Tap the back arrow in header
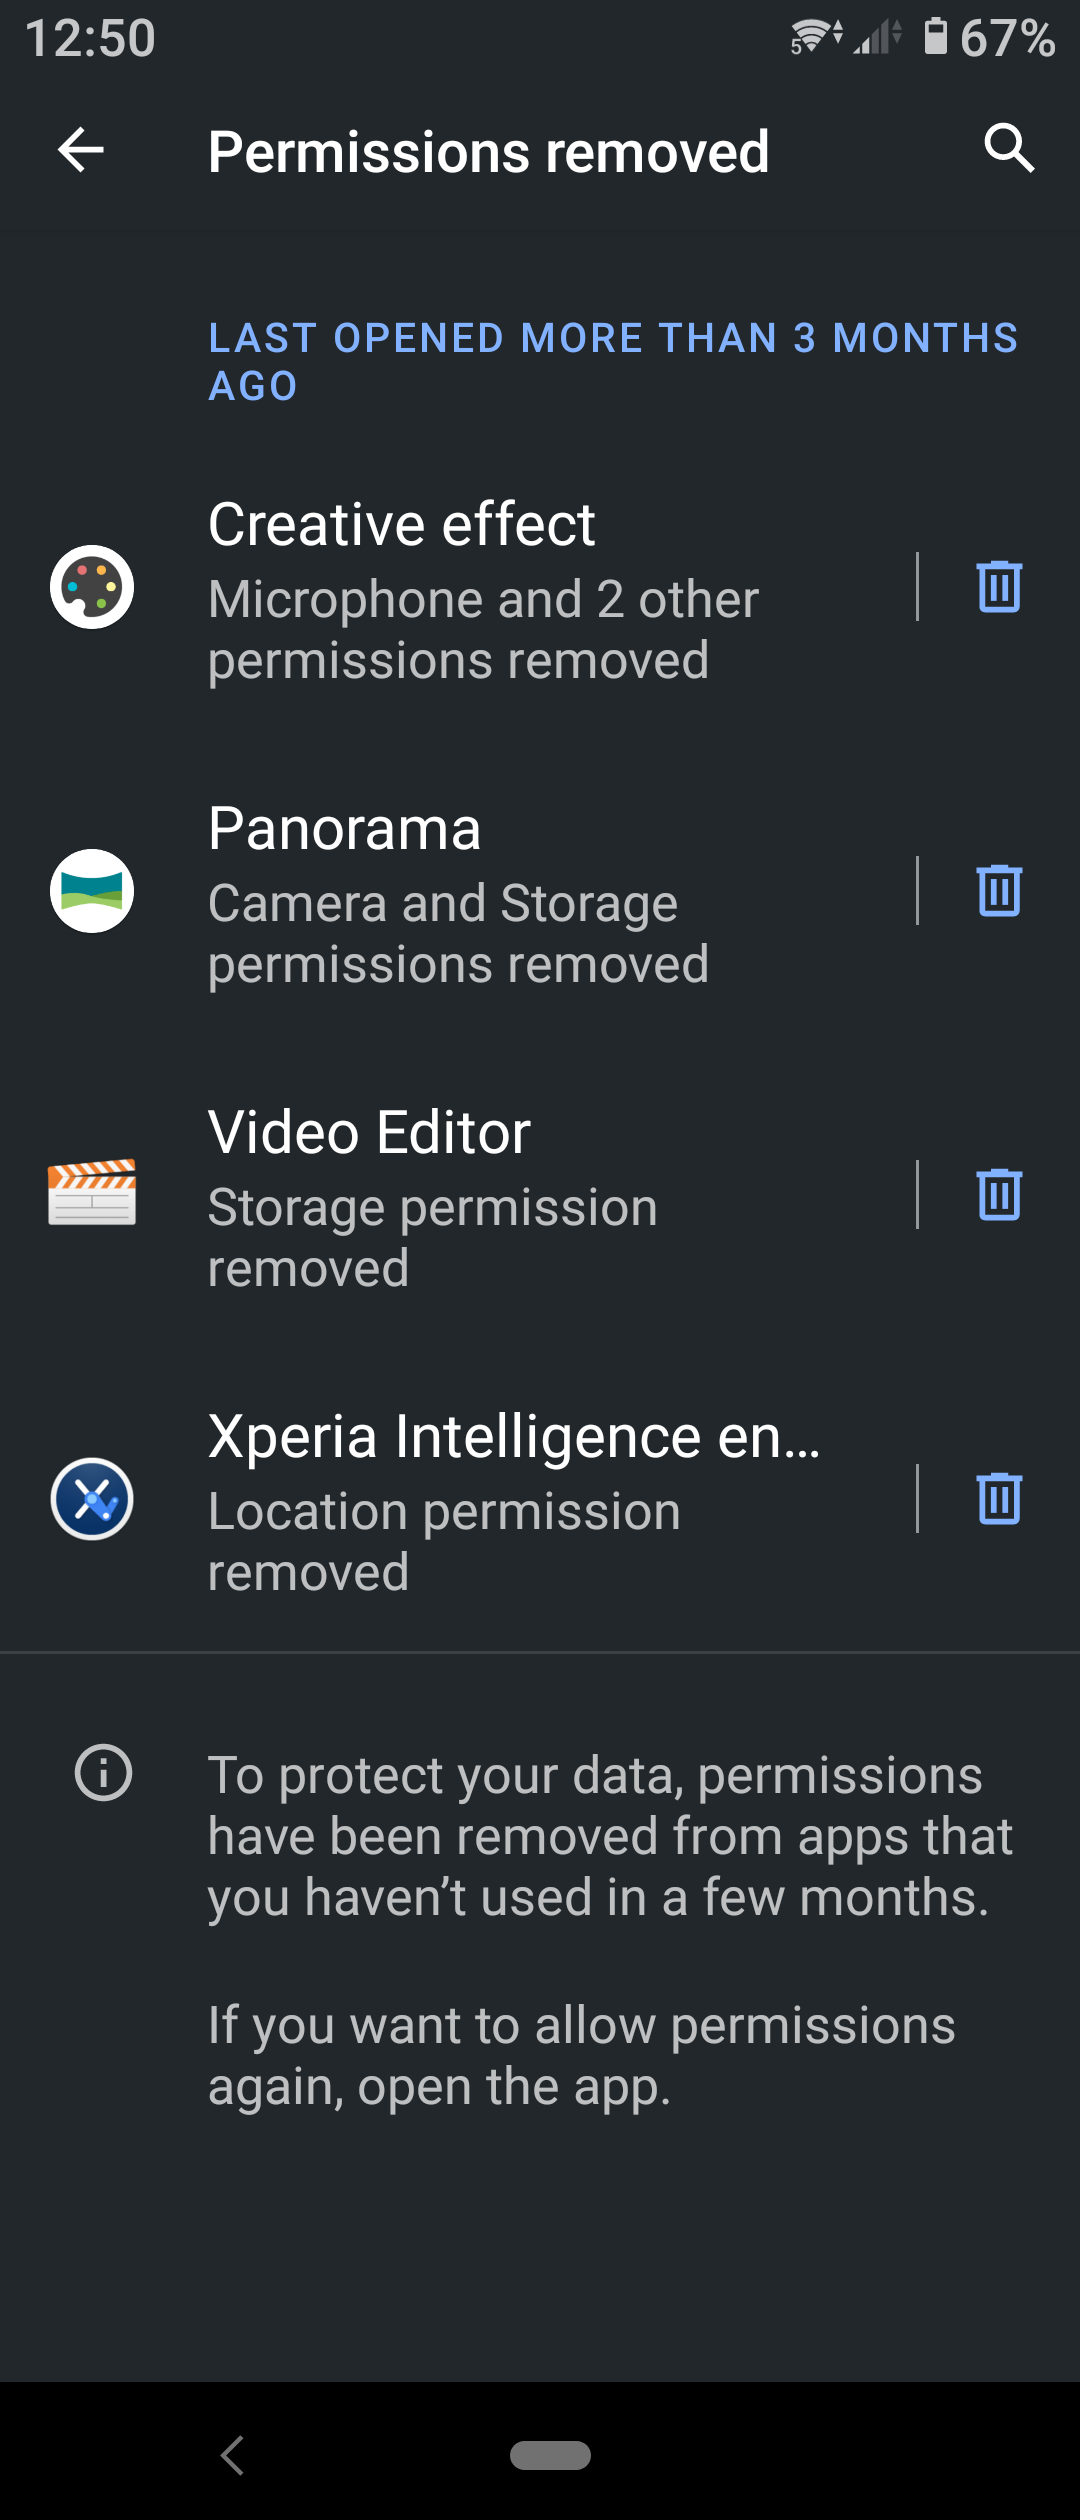This screenshot has width=1080, height=2520. 81,151
